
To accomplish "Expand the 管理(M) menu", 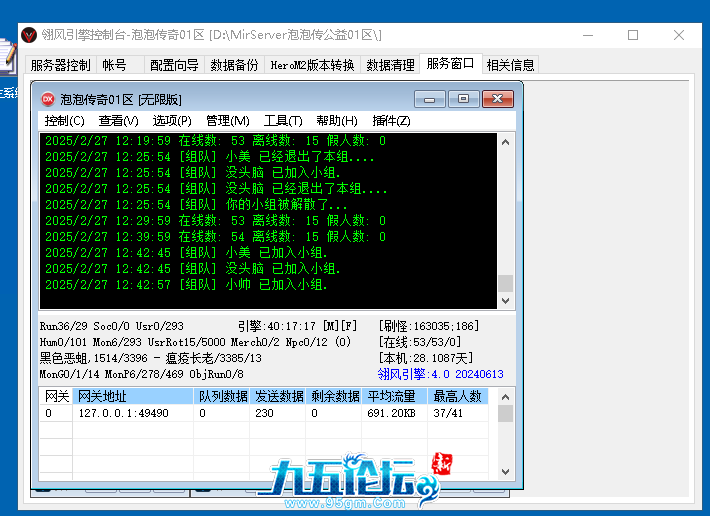I will click(227, 121).
